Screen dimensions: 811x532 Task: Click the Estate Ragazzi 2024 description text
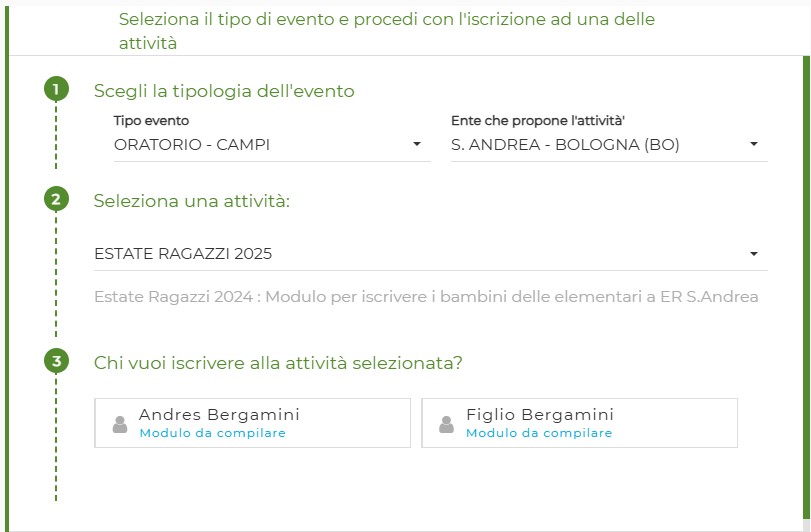pyautogui.click(x=426, y=297)
